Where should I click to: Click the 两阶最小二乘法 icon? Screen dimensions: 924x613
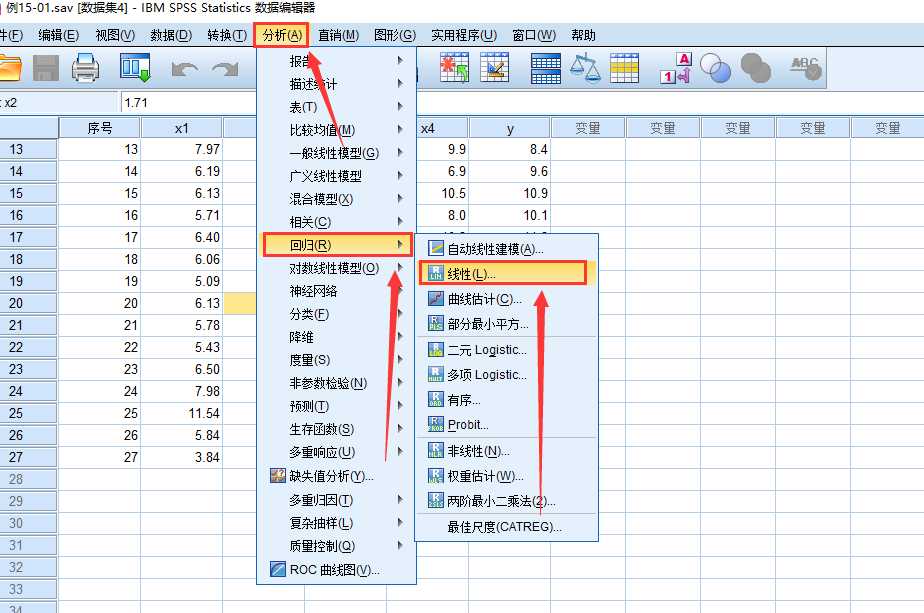435,500
